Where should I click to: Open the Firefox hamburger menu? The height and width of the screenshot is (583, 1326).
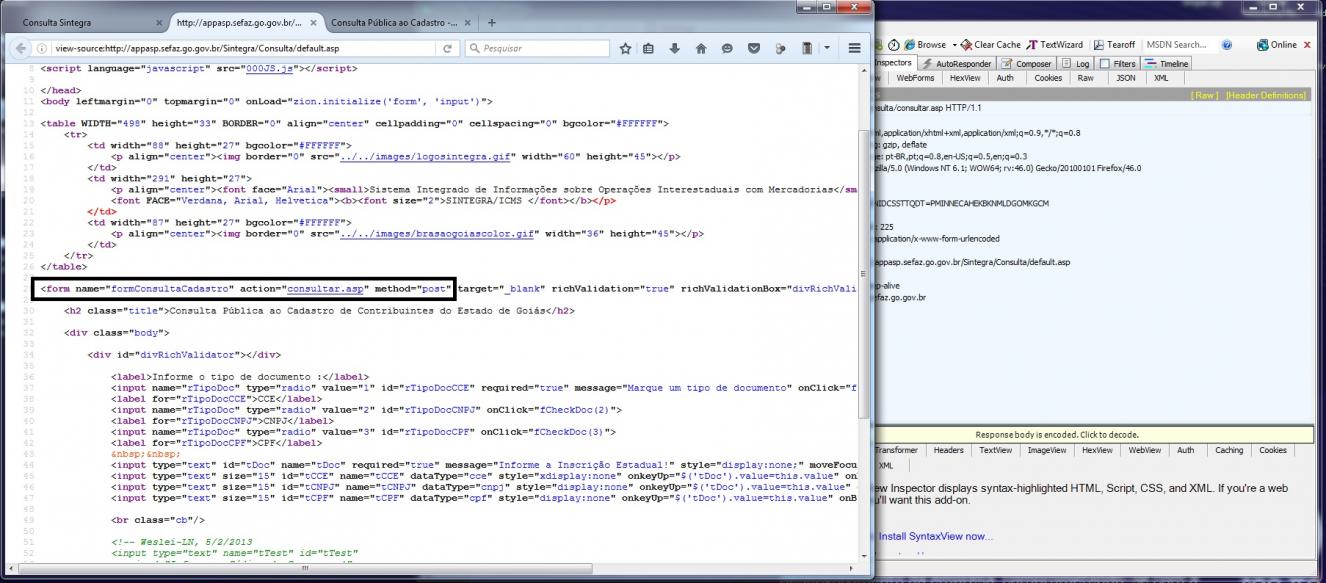click(x=854, y=48)
